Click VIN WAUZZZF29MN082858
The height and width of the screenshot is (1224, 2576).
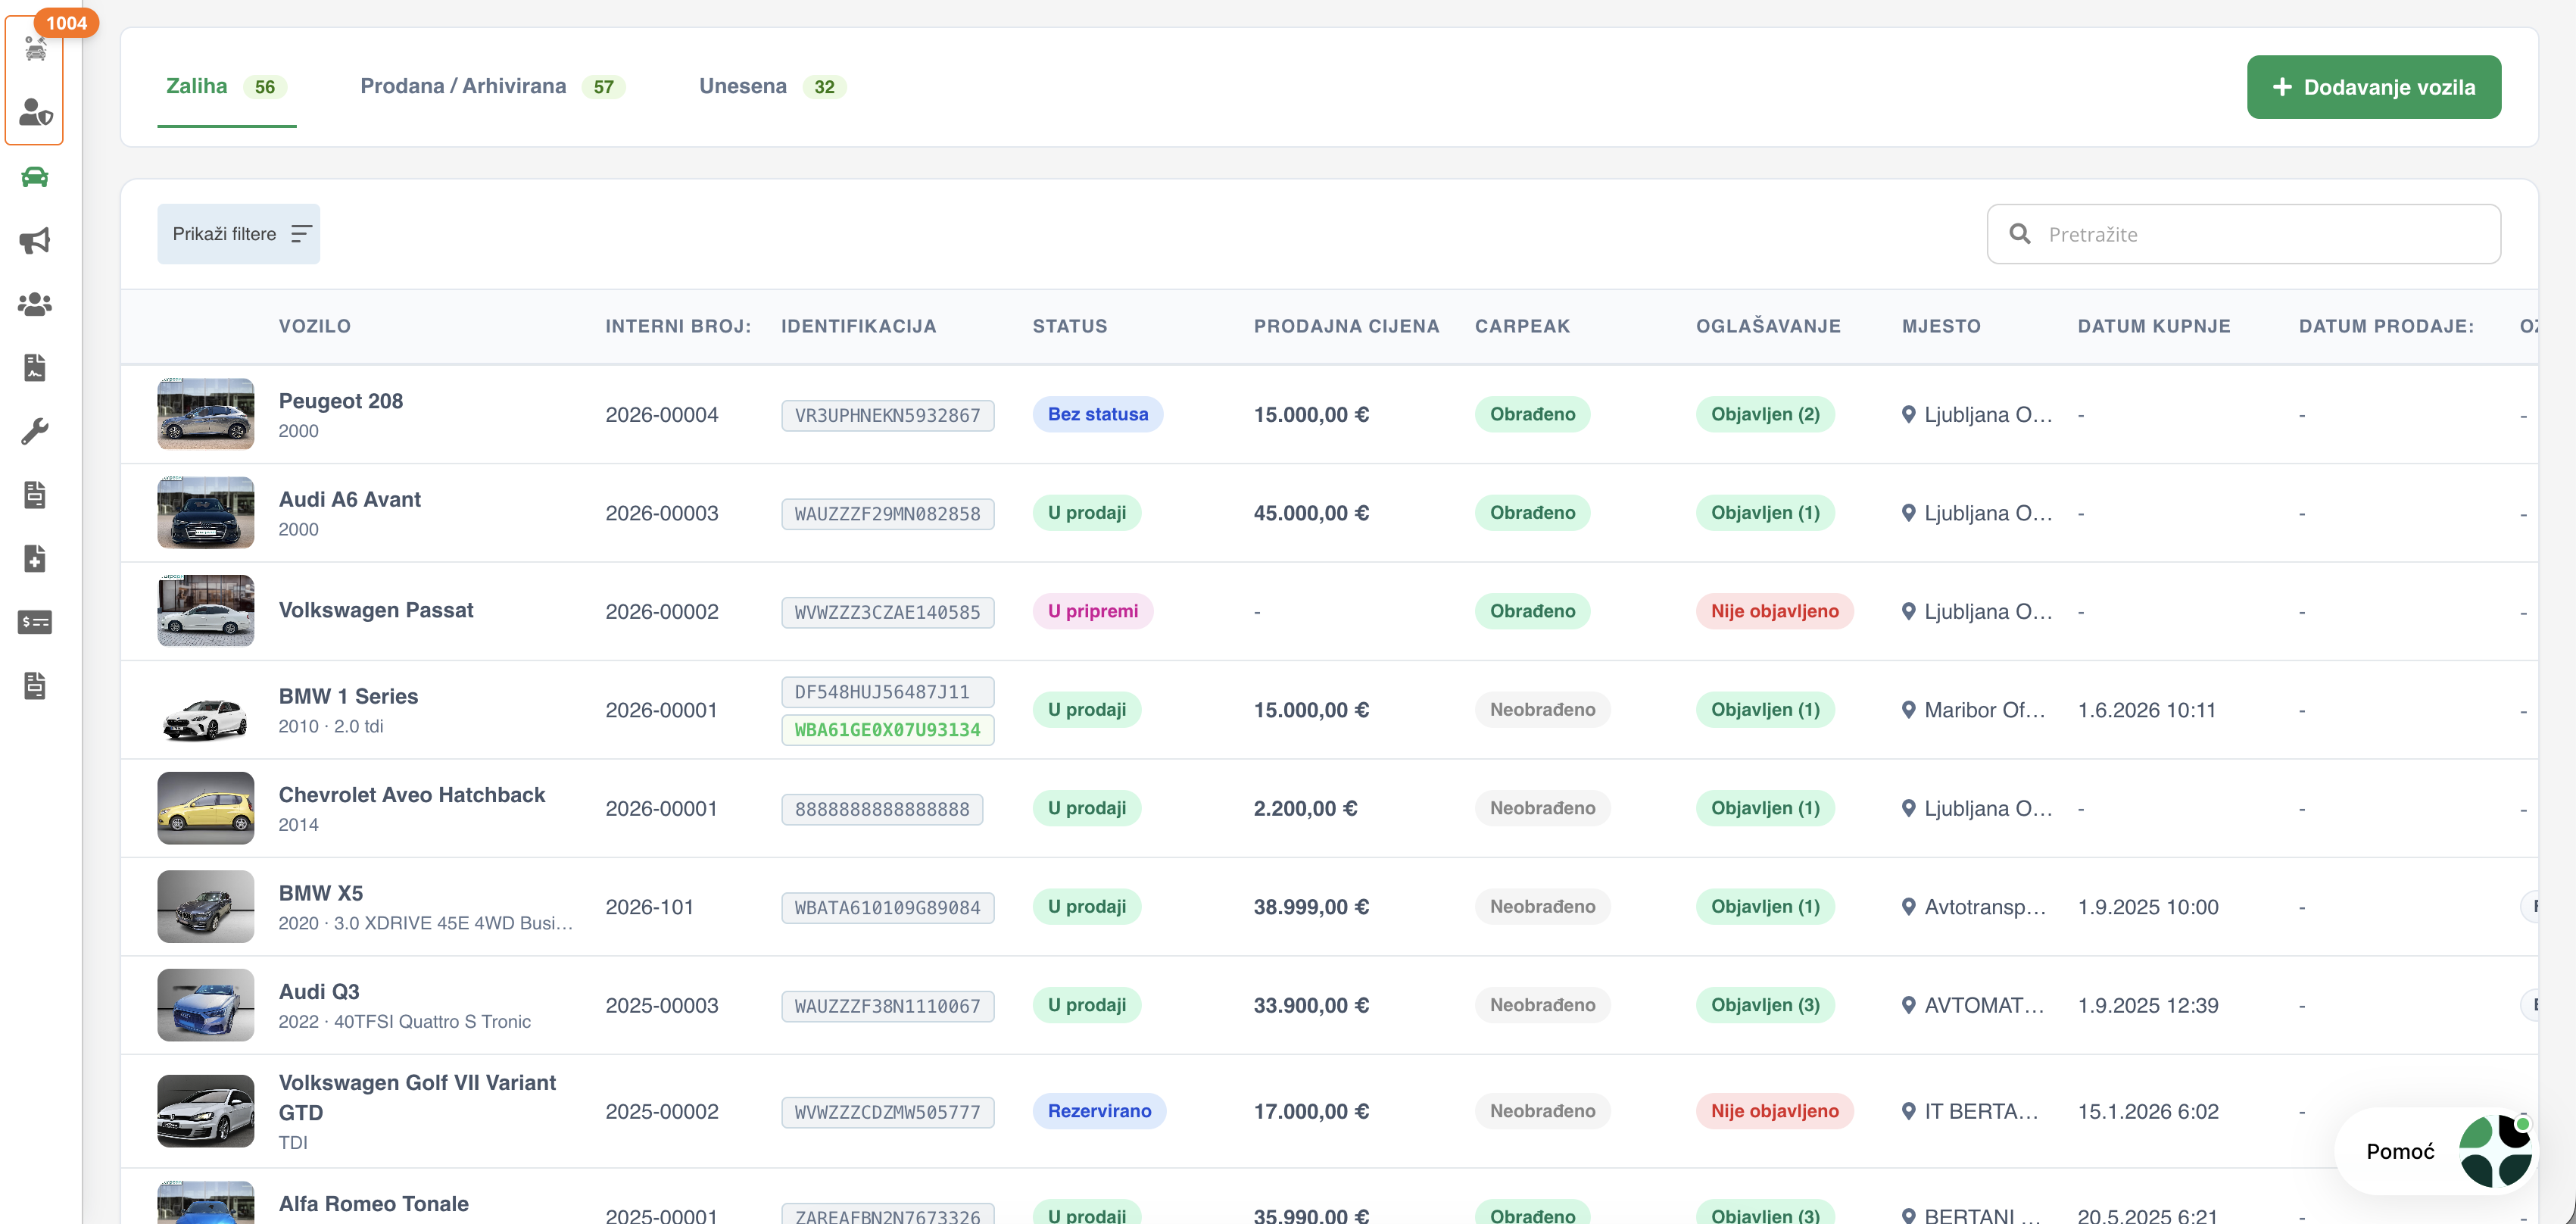(x=887, y=514)
